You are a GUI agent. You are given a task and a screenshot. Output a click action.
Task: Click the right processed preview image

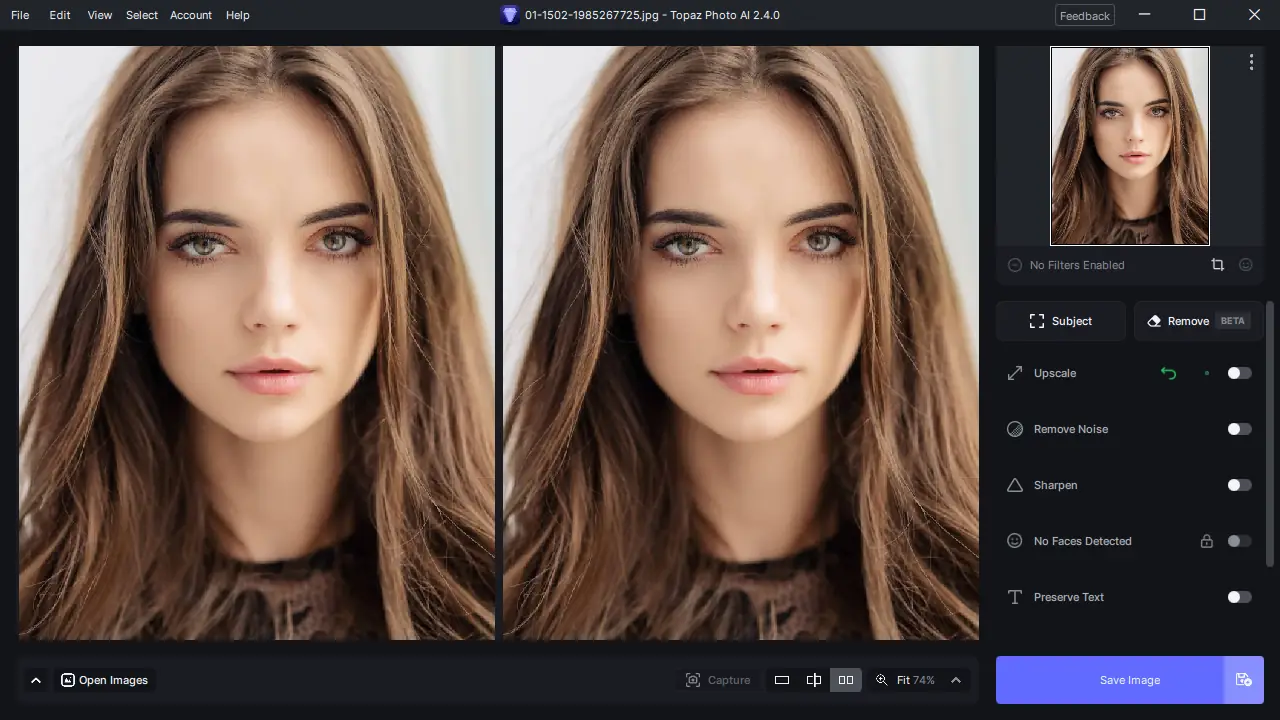tap(741, 343)
